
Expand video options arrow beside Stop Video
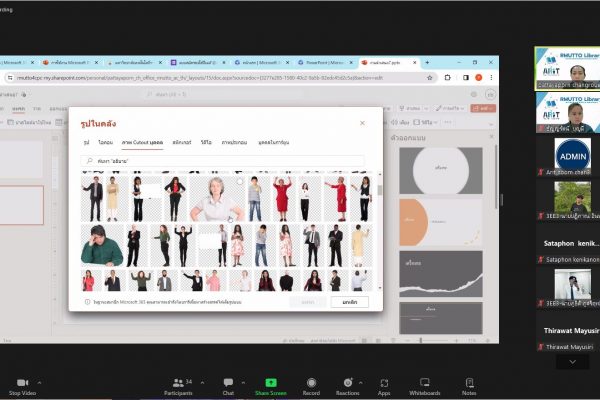39,382
